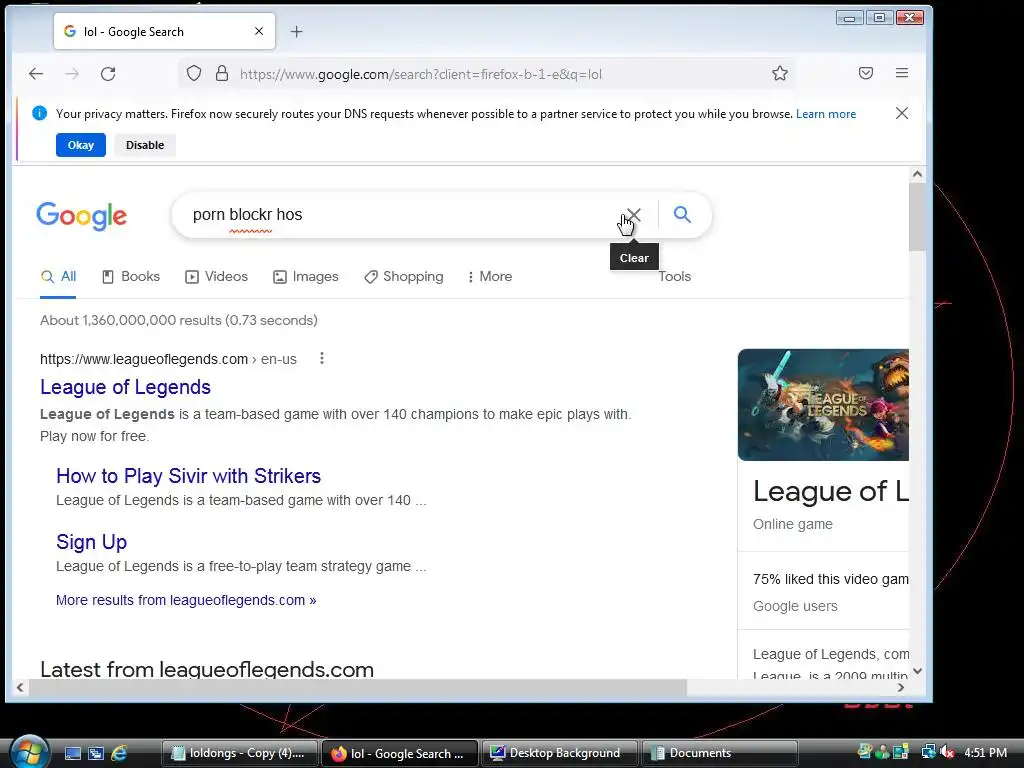
Task: Click the 75% liked this video game text
Action: tap(831, 579)
